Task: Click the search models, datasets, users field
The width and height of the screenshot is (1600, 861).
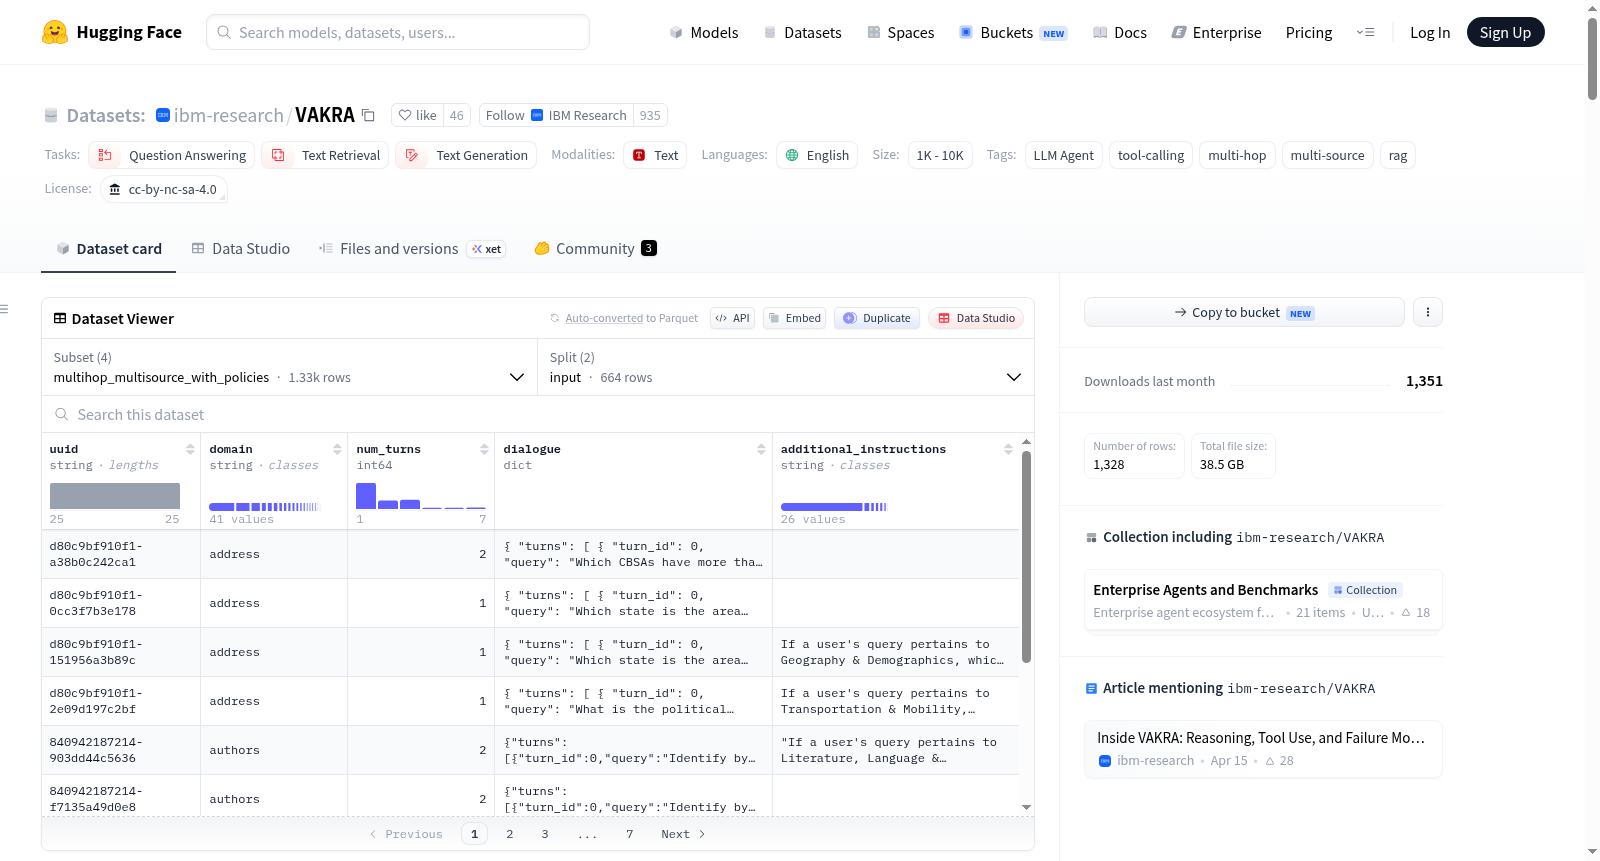Action: [398, 32]
